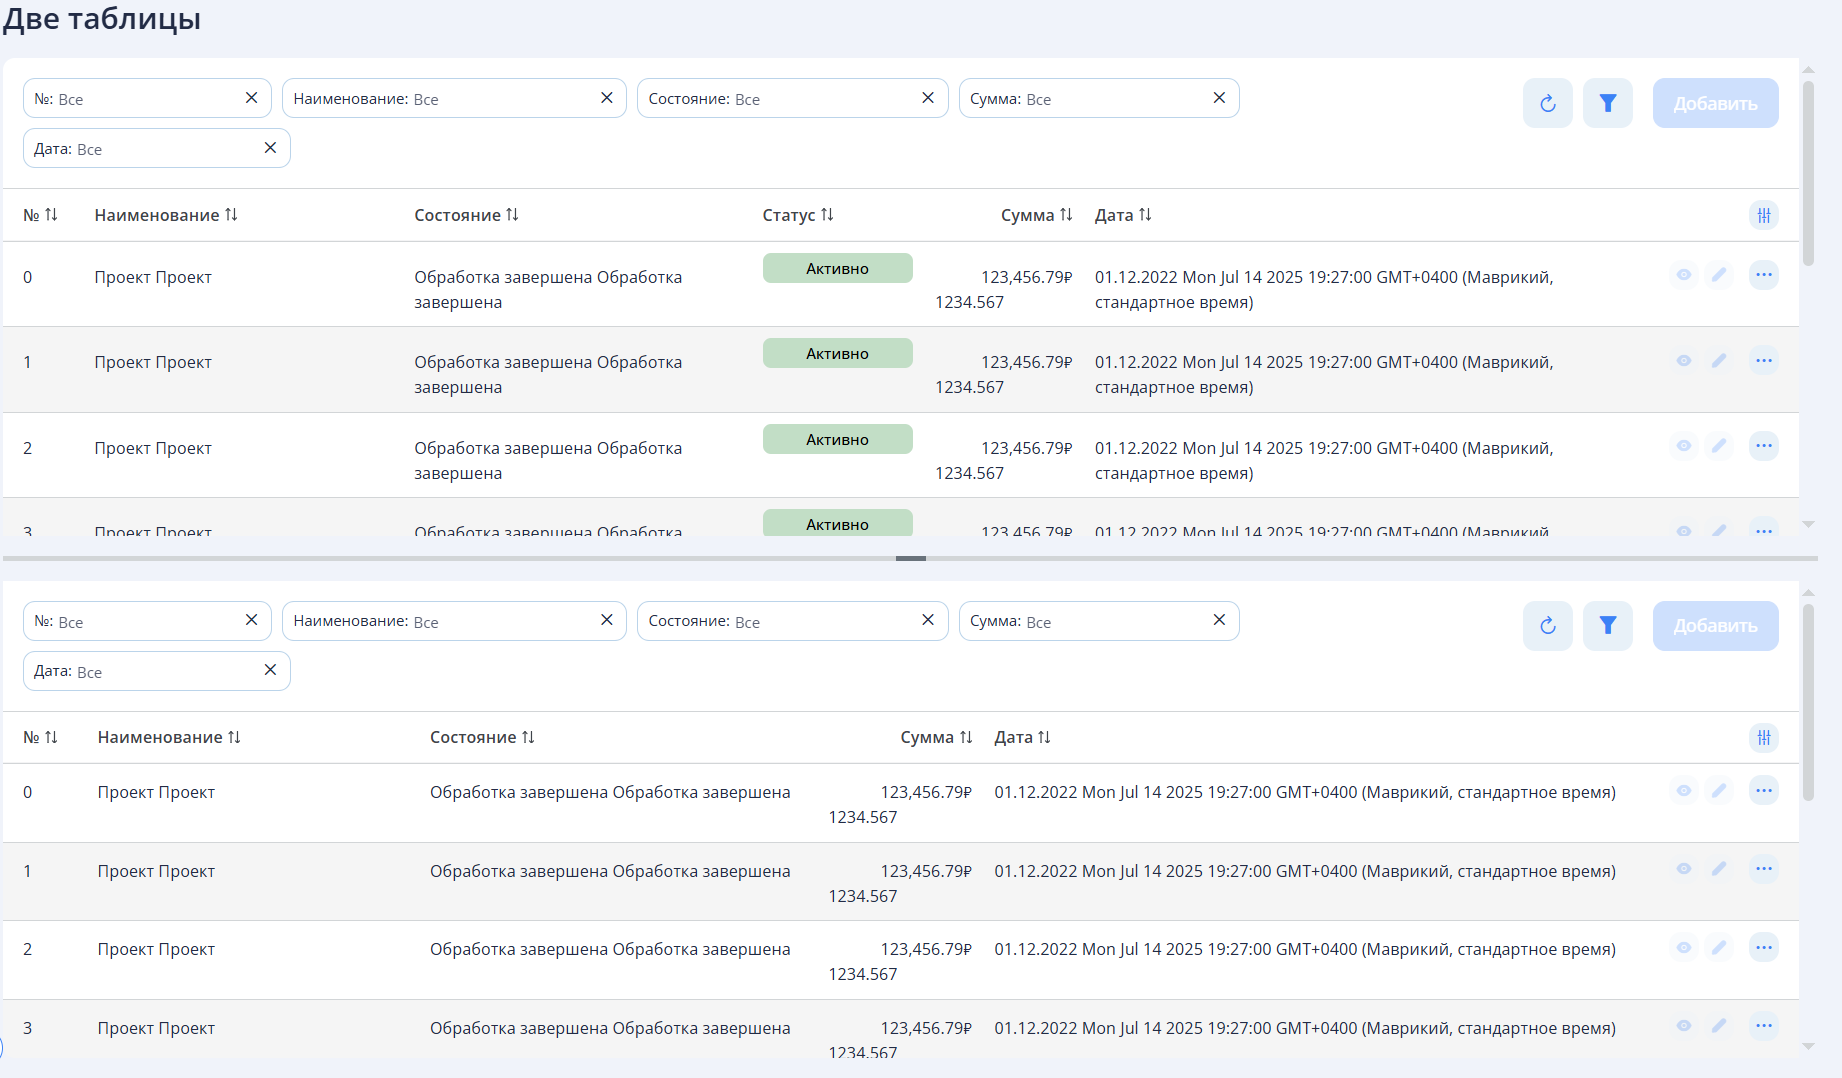The height and width of the screenshot is (1078, 1842).
Task: Open Наименование filter dropdown in top table
Action: click(454, 98)
